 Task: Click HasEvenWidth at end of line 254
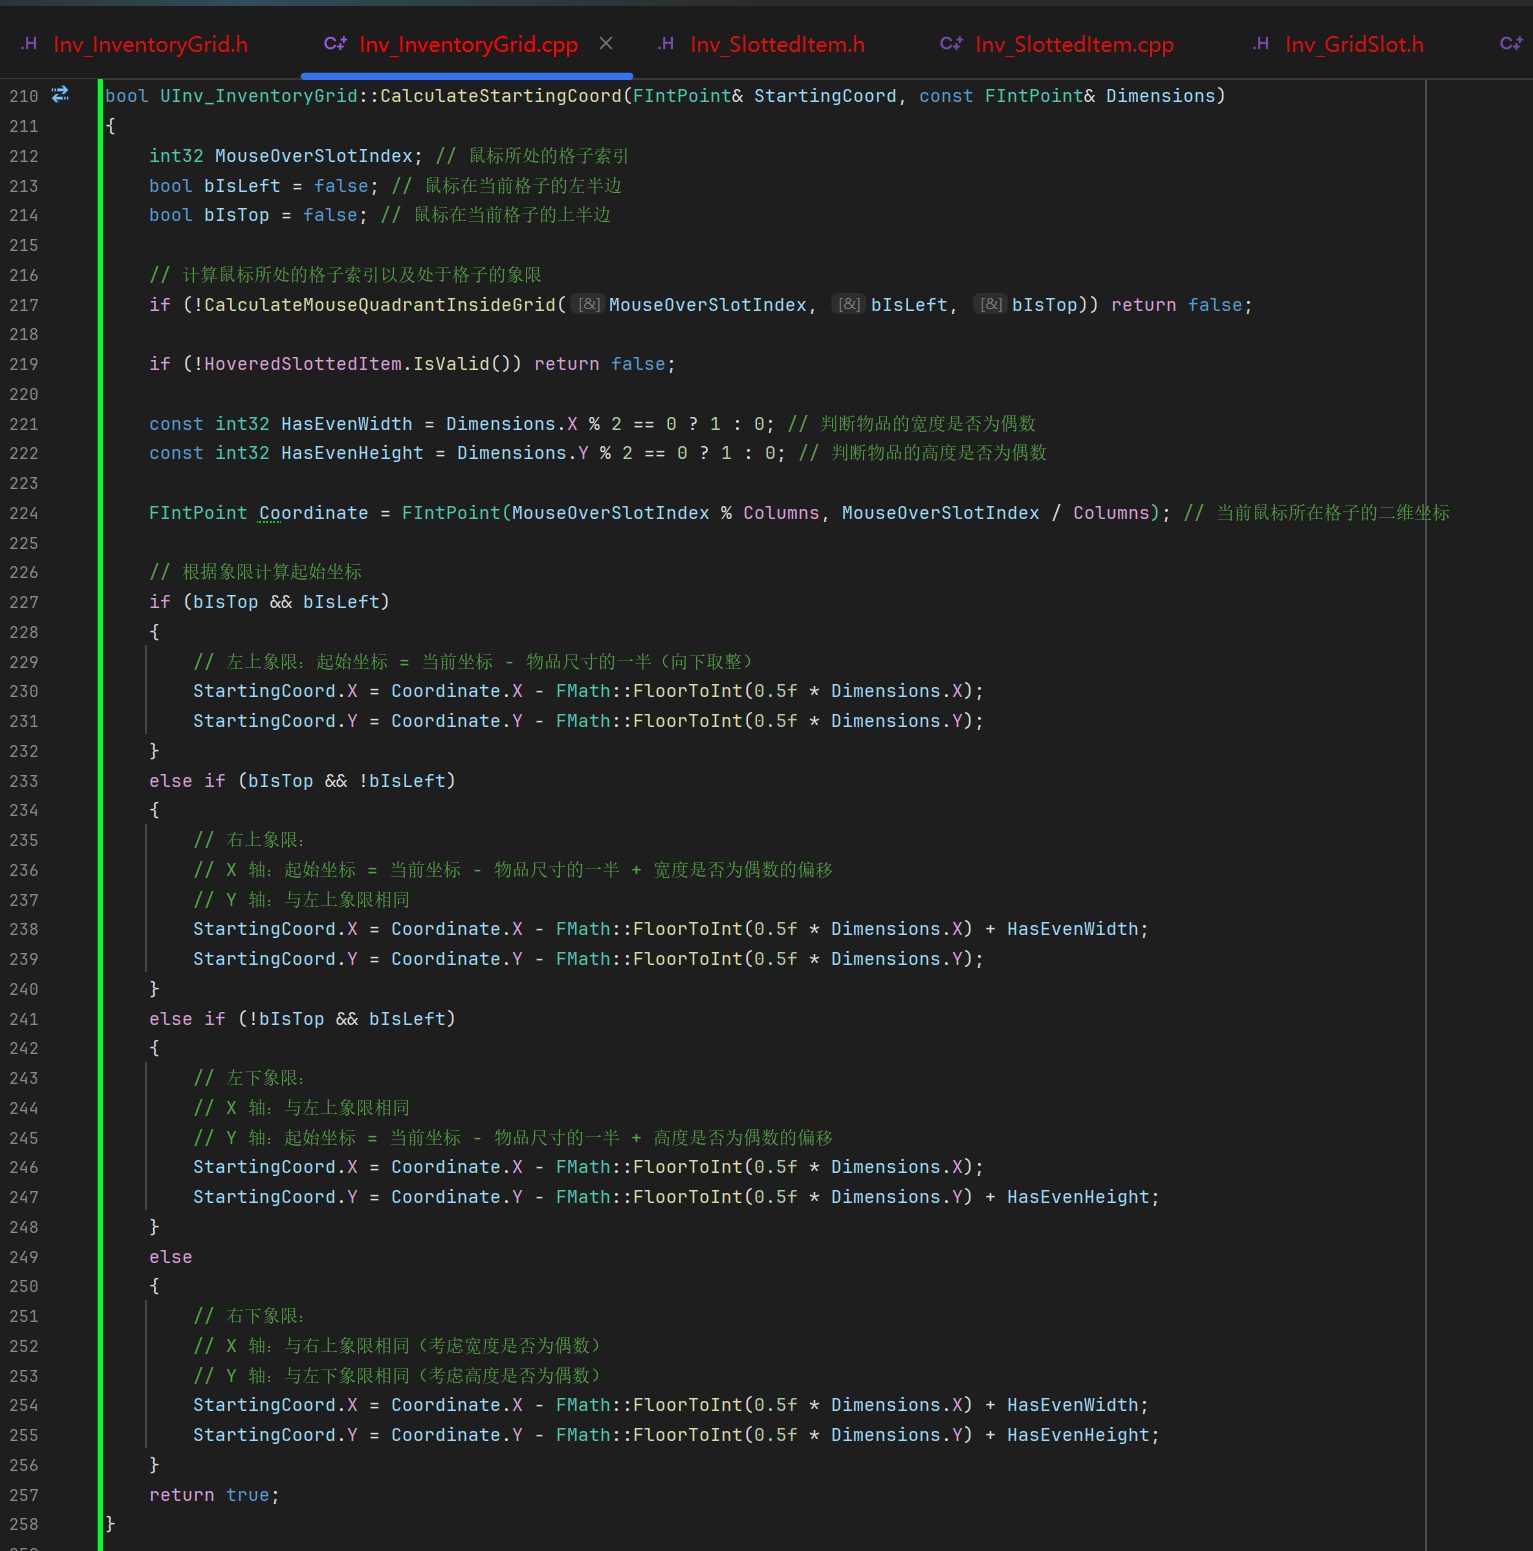point(1072,1405)
